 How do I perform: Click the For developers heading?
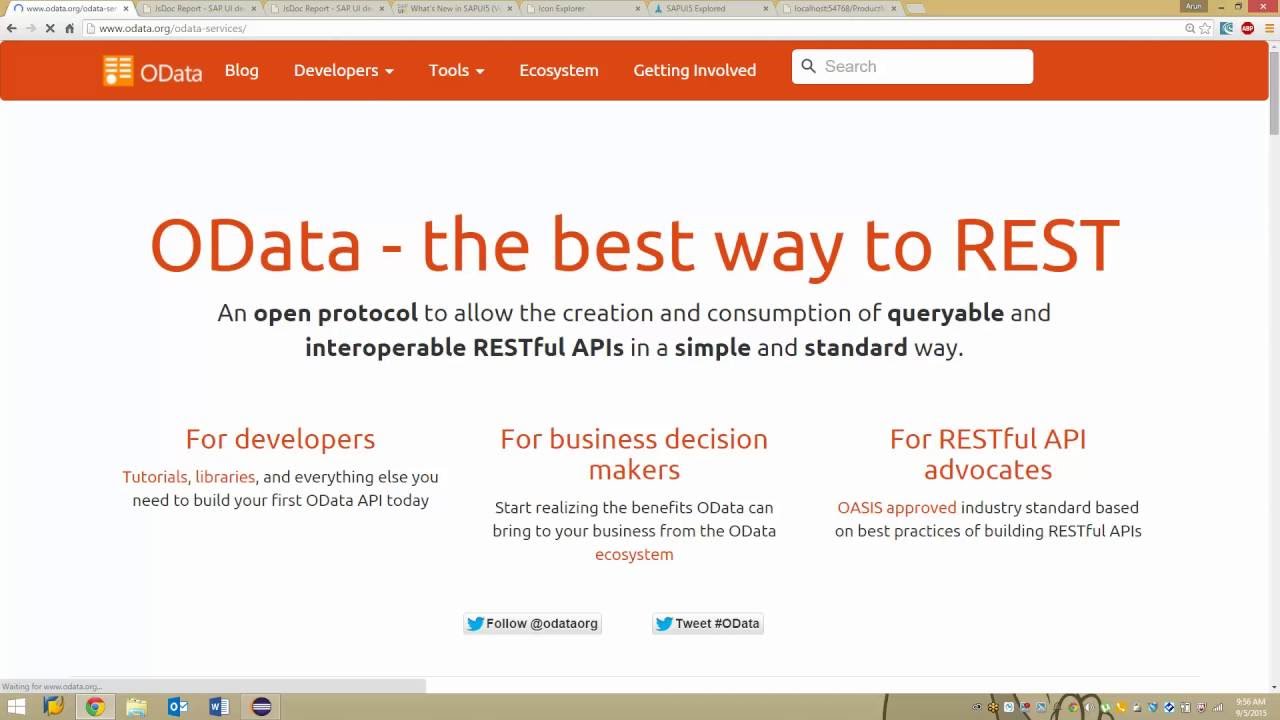point(280,439)
